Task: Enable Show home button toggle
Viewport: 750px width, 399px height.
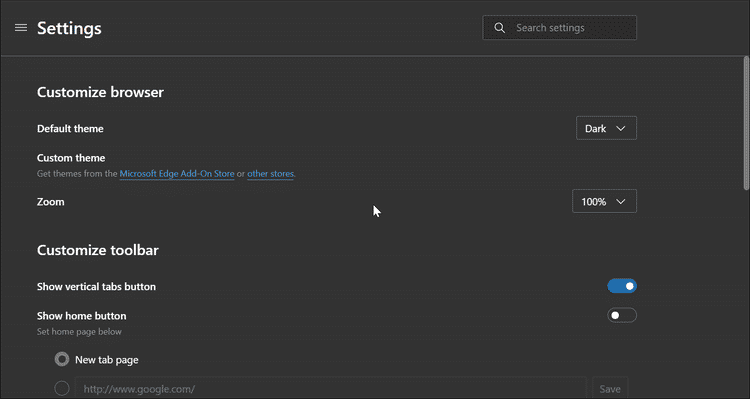Action: 622,315
